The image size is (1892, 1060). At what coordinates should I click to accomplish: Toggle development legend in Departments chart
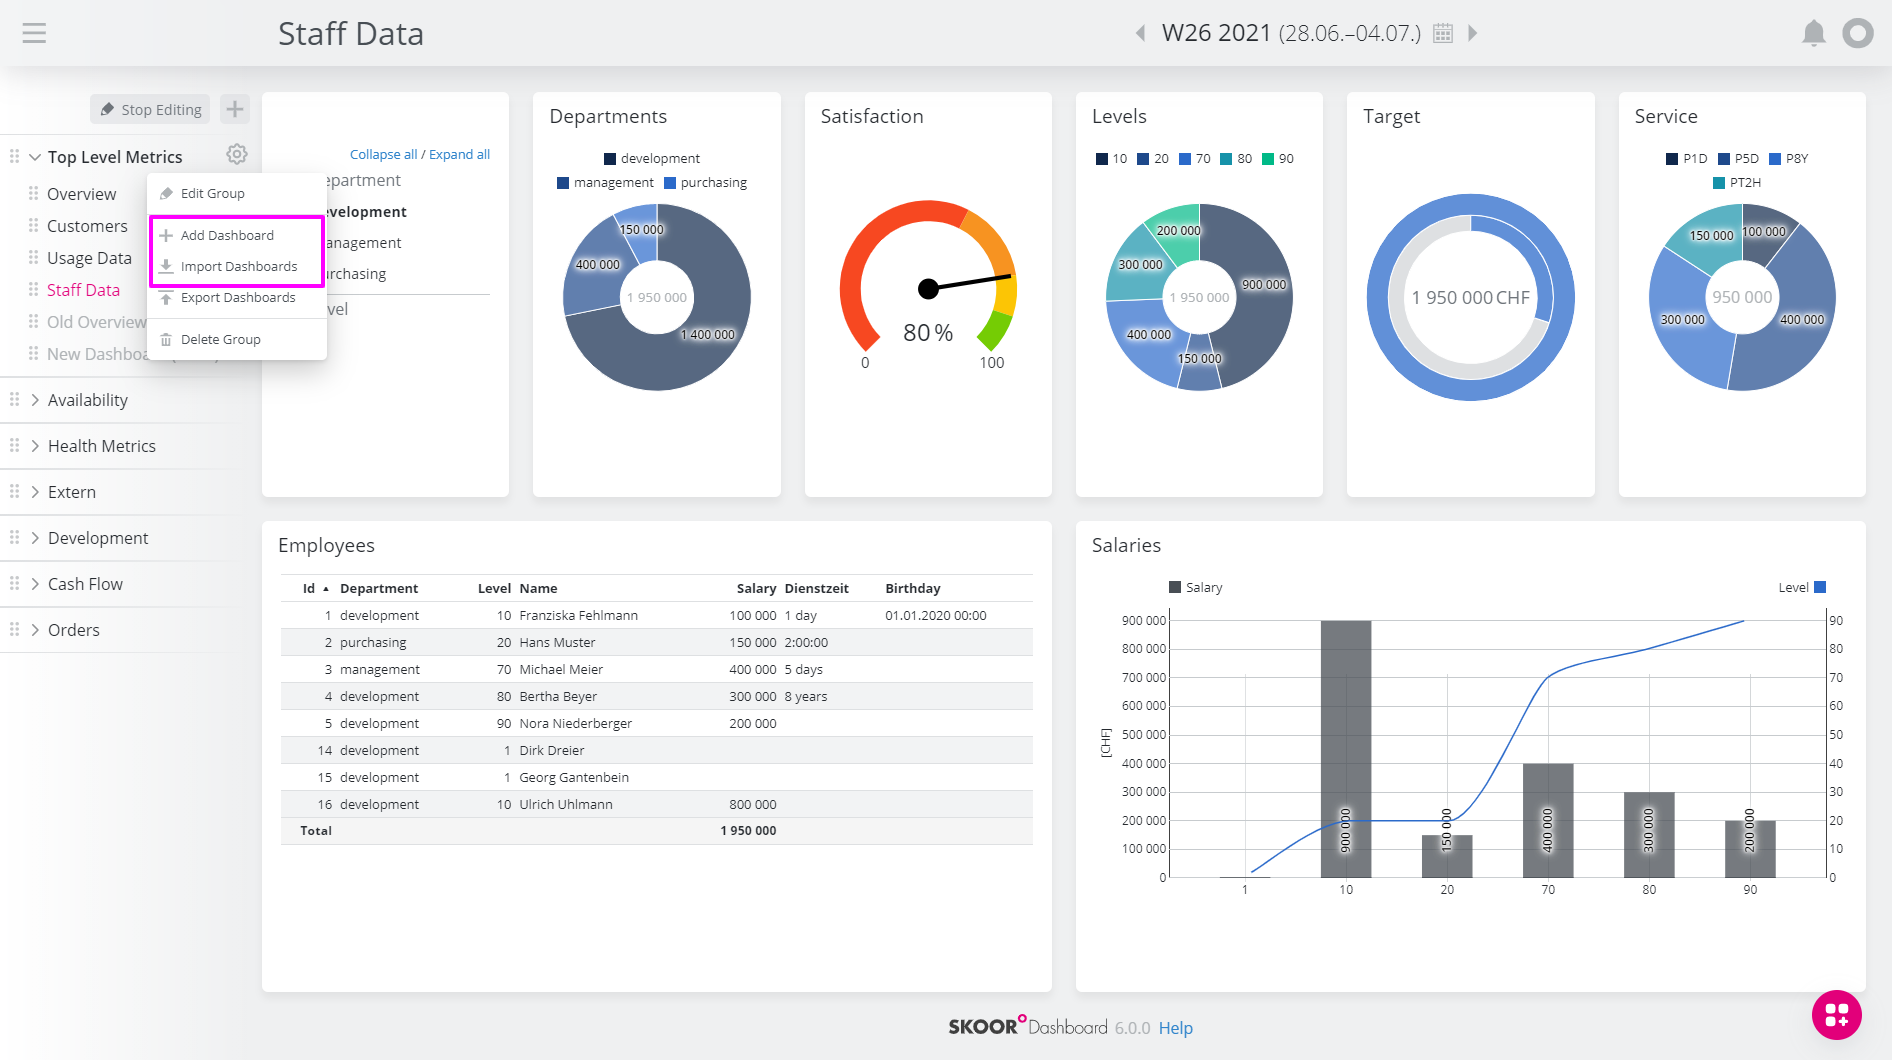pyautogui.click(x=651, y=158)
